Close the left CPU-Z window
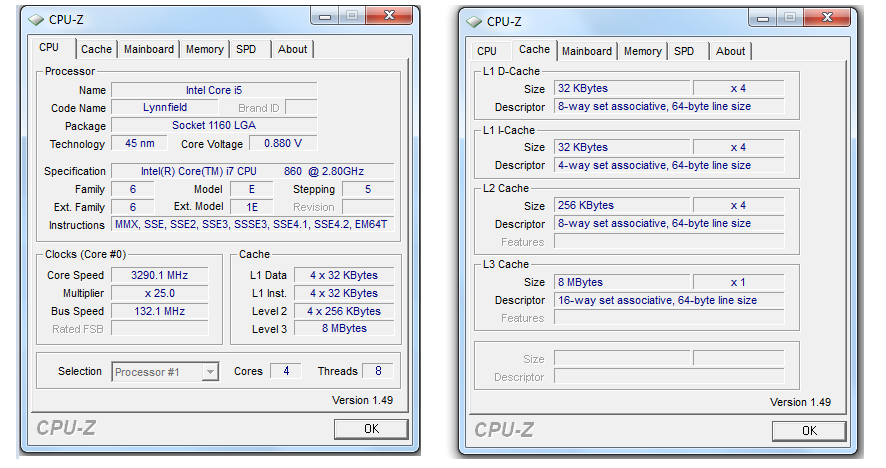Image resolution: width=886 pixels, height=468 pixels. point(389,16)
